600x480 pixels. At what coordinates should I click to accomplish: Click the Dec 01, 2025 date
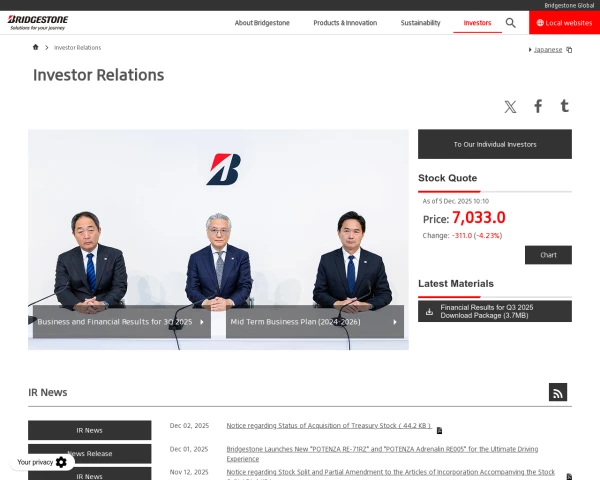click(x=189, y=449)
